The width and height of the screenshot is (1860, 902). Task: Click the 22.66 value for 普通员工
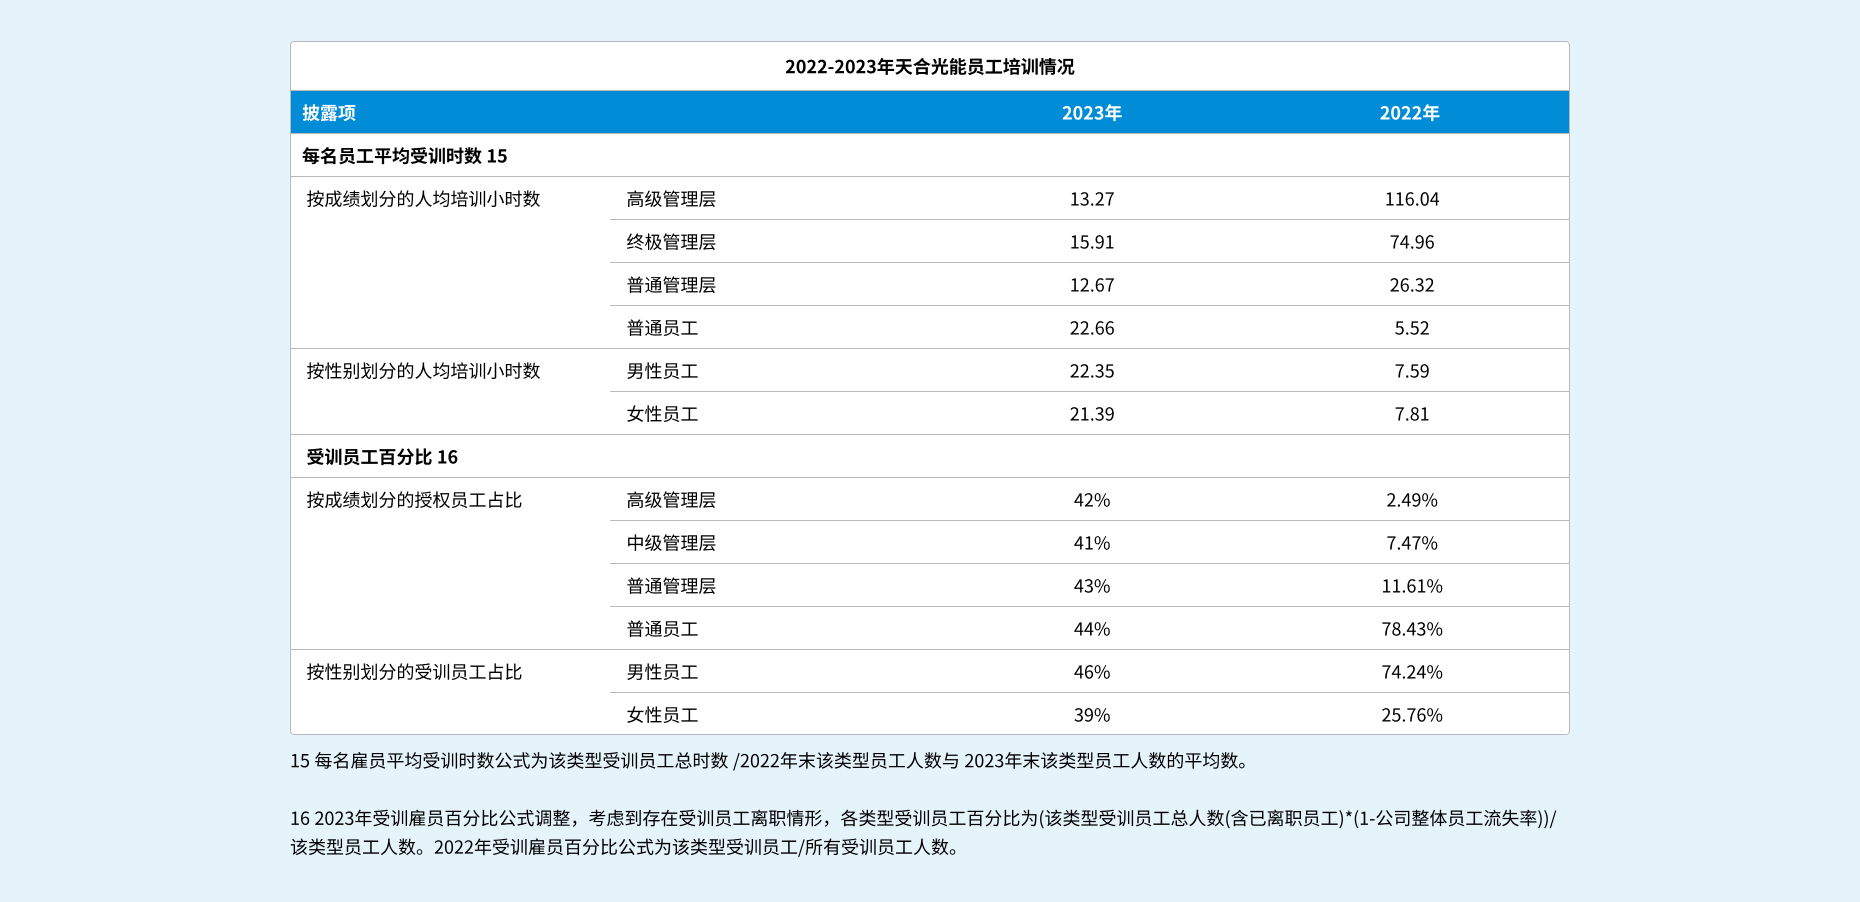[1091, 328]
